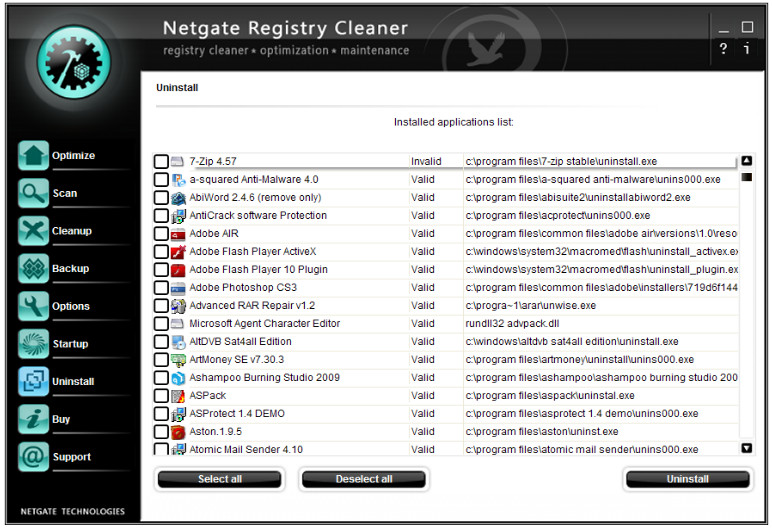Click the Backup icon in sidebar
Image resolution: width=772 pixels, height=530 pixels.
(x=33, y=268)
